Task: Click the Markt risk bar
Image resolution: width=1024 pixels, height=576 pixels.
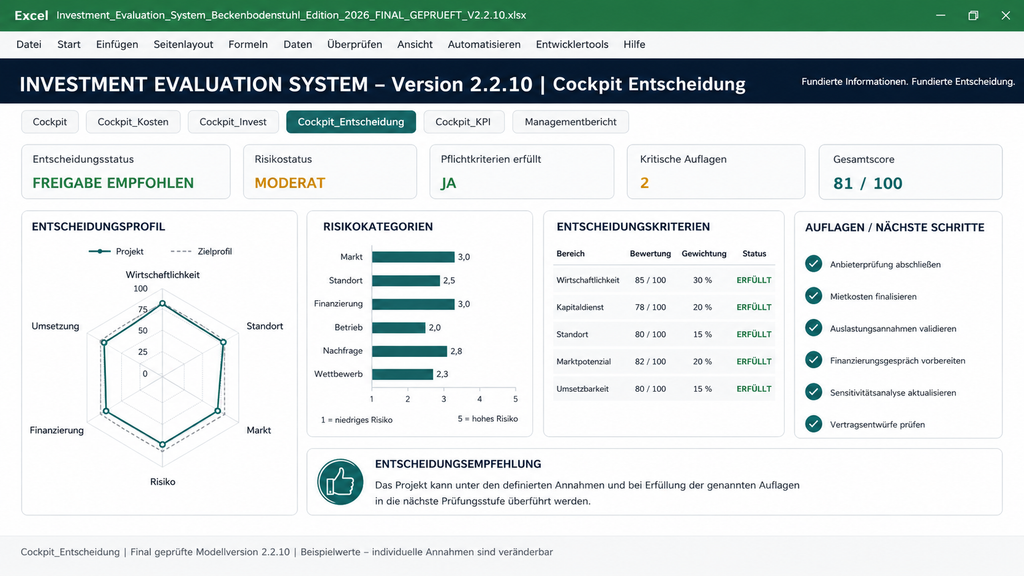Action: 413,257
